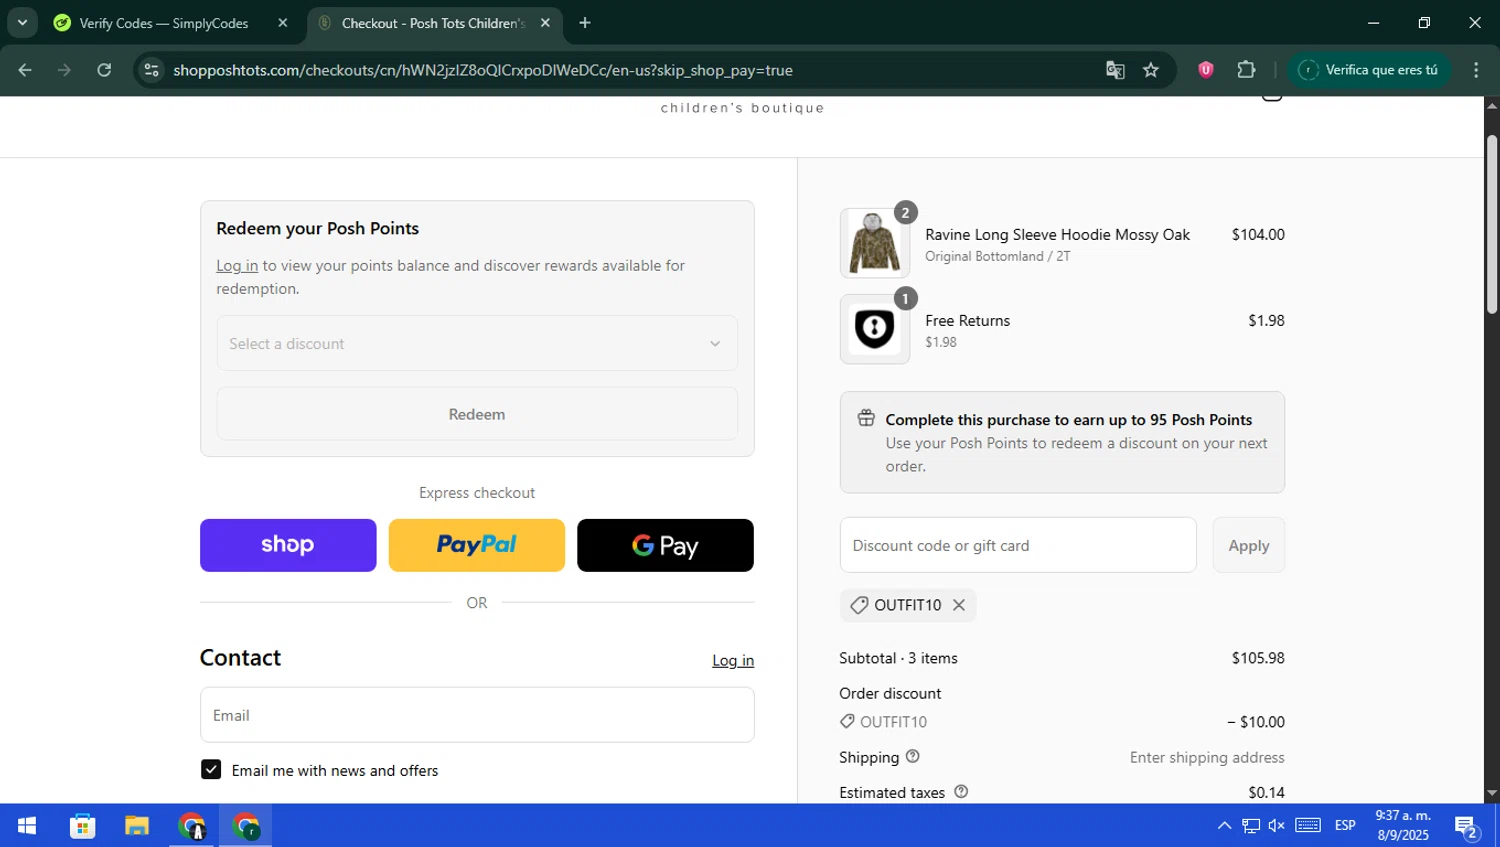Uncheck 'Email me with news and offers'
The height and width of the screenshot is (847, 1500).
pos(211,769)
